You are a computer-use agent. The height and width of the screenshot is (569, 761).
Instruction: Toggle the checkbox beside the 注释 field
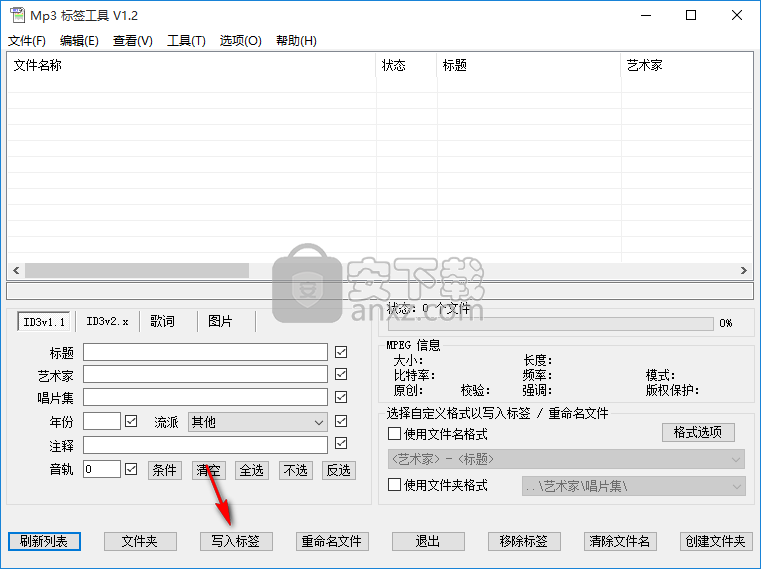click(341, 443)
